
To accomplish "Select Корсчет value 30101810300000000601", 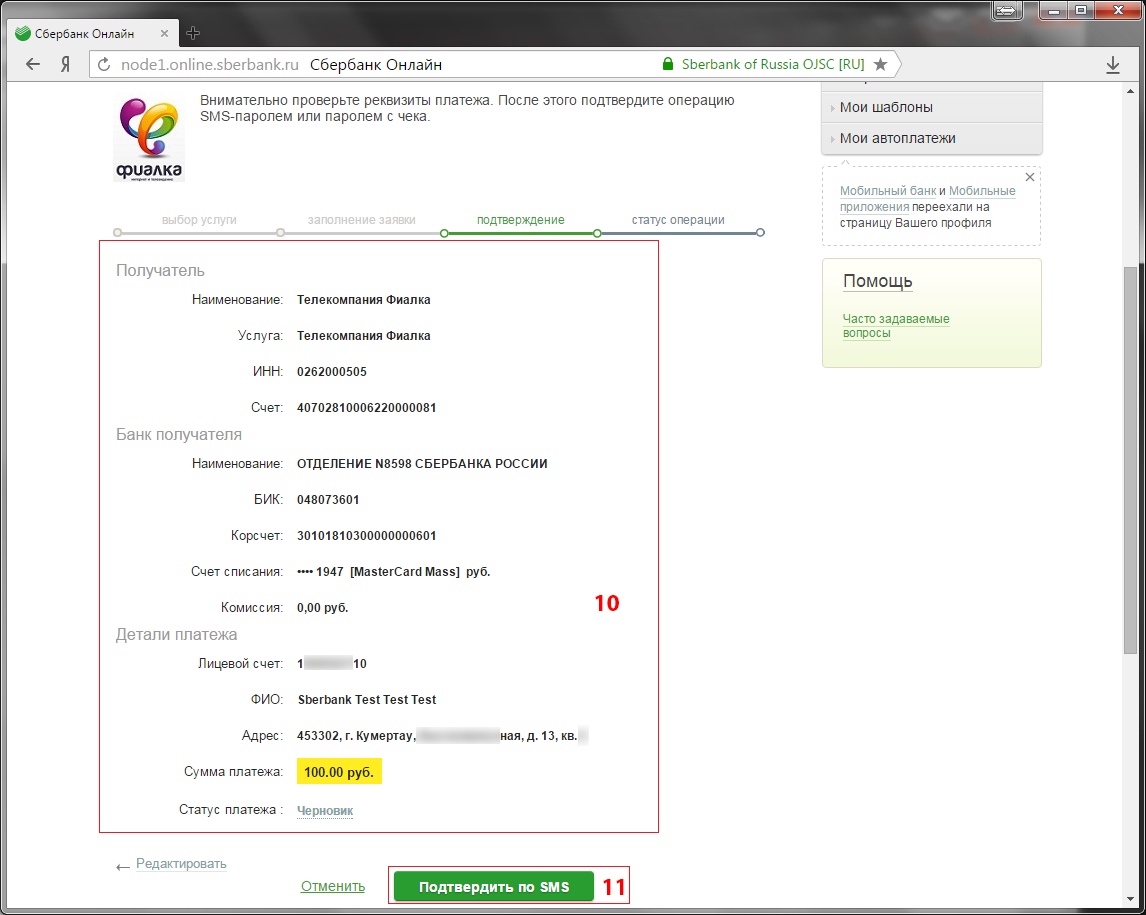I will tap(367, 536).
